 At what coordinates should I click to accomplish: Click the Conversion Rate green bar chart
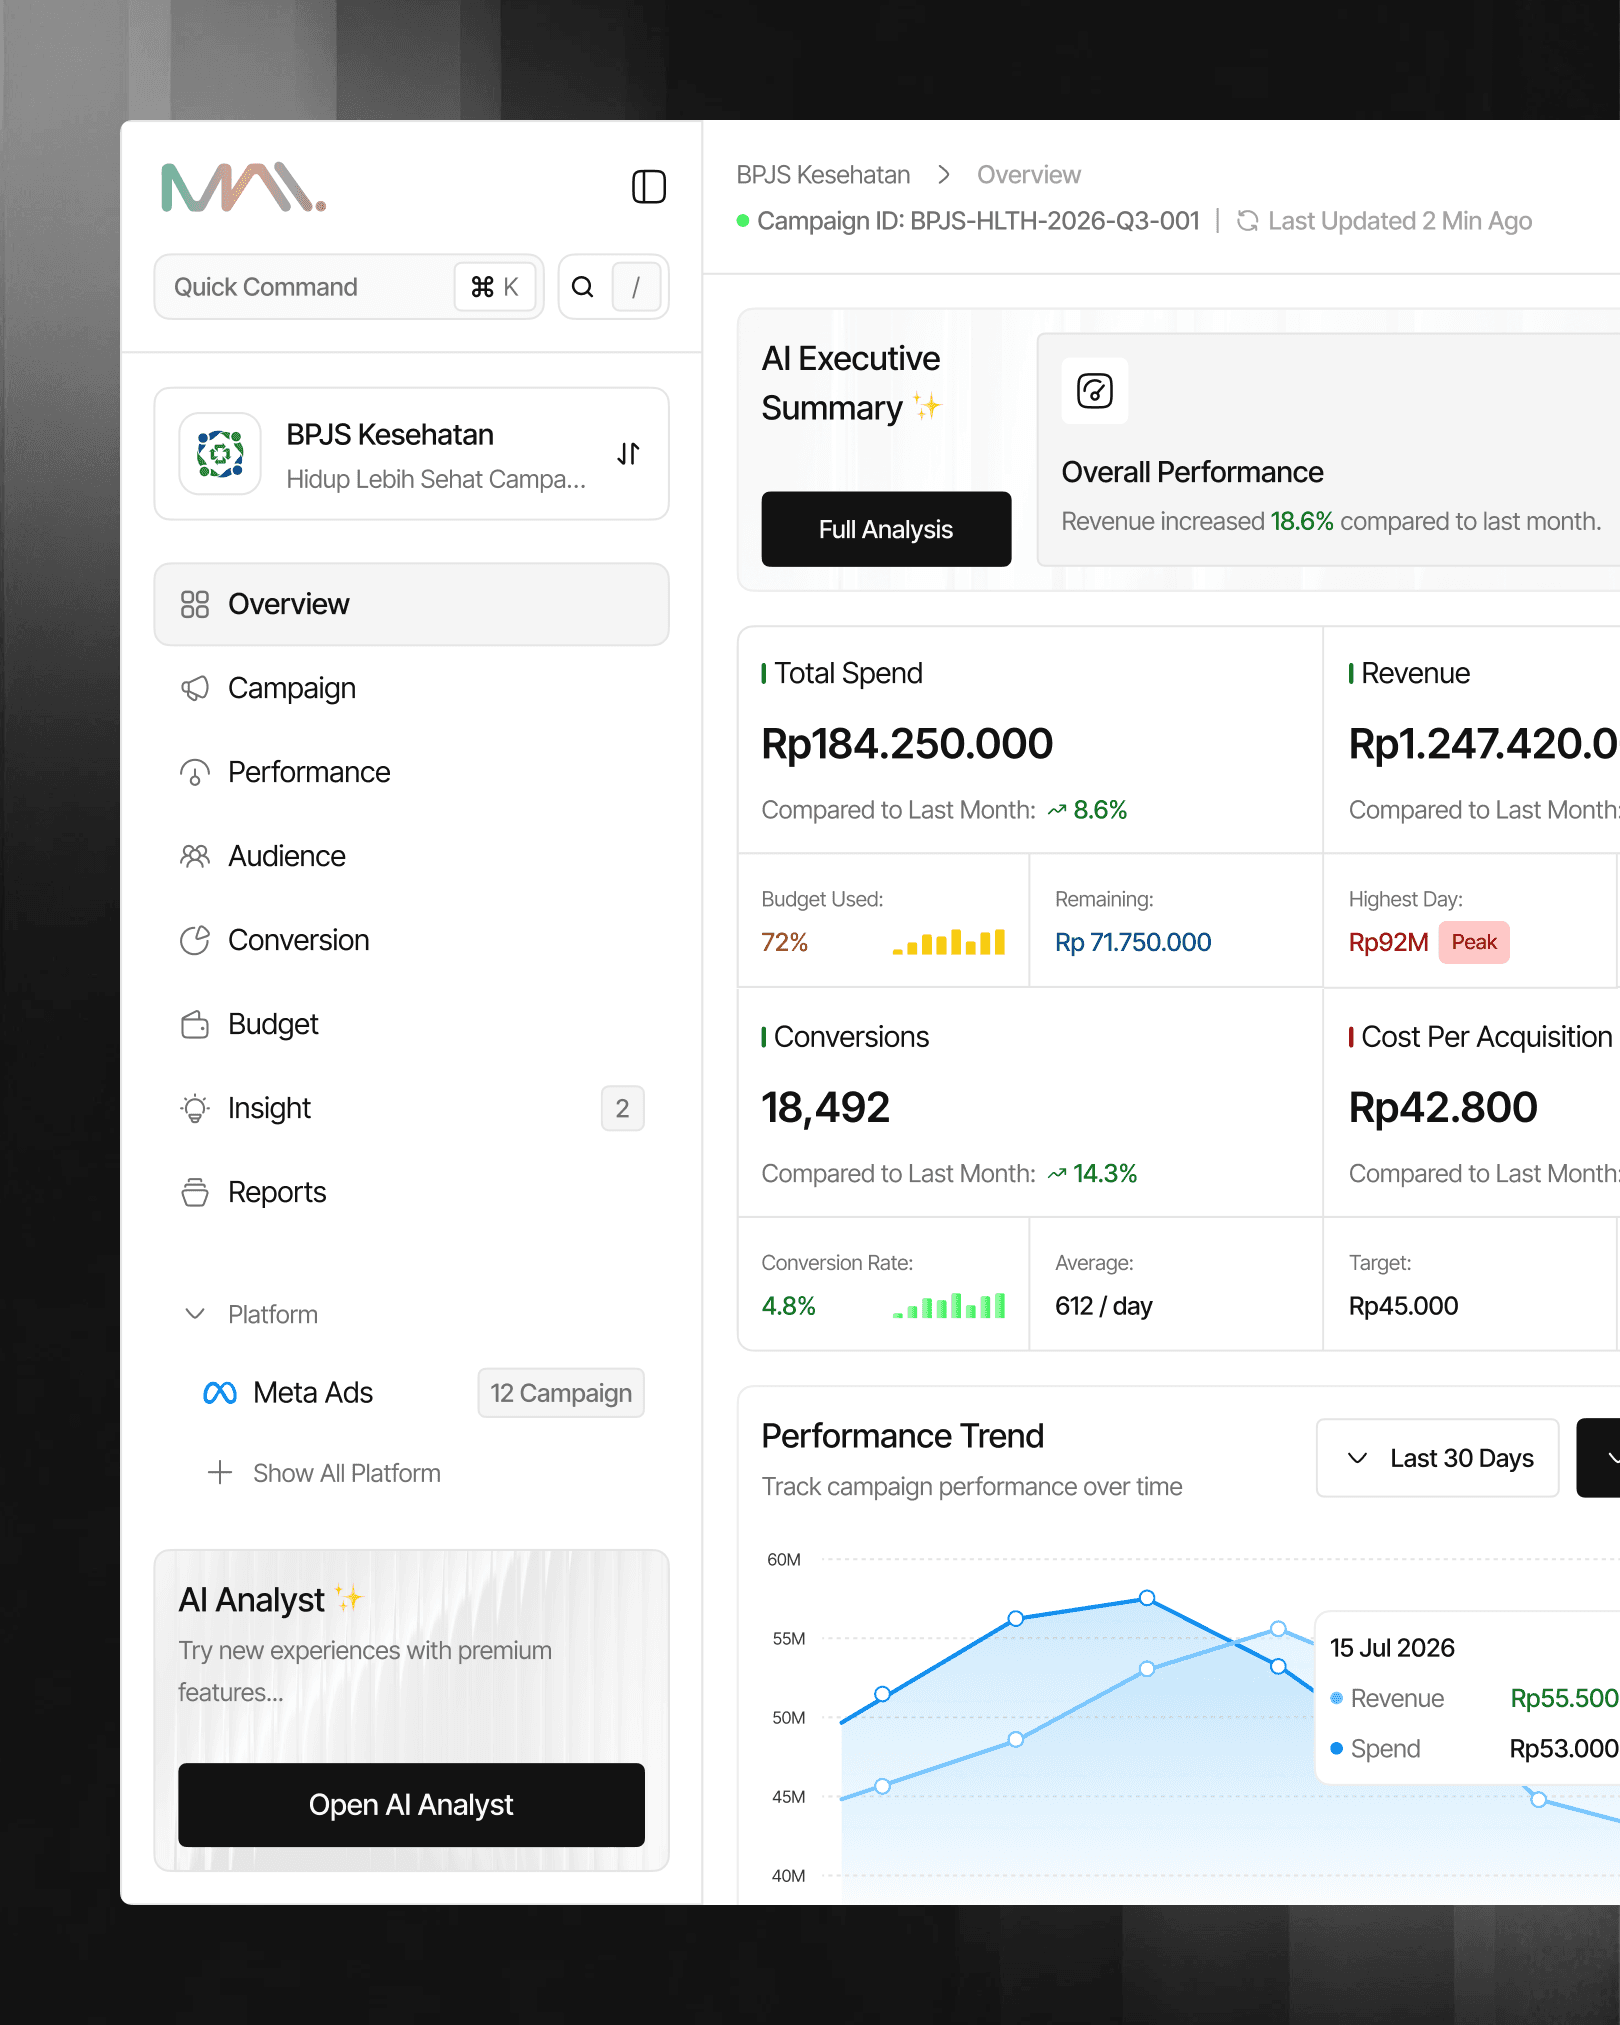tap(949, 1306)
